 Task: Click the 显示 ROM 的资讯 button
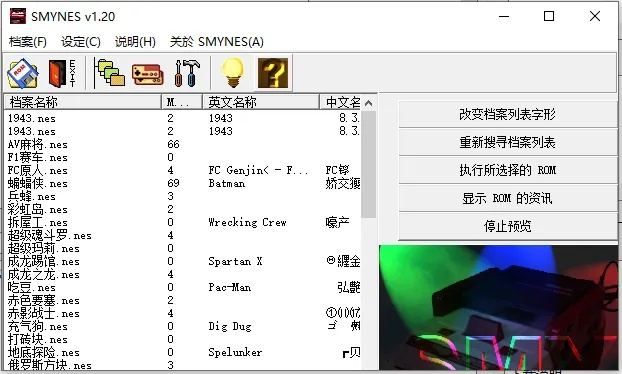pyautogui.click(x=507, y=198)
